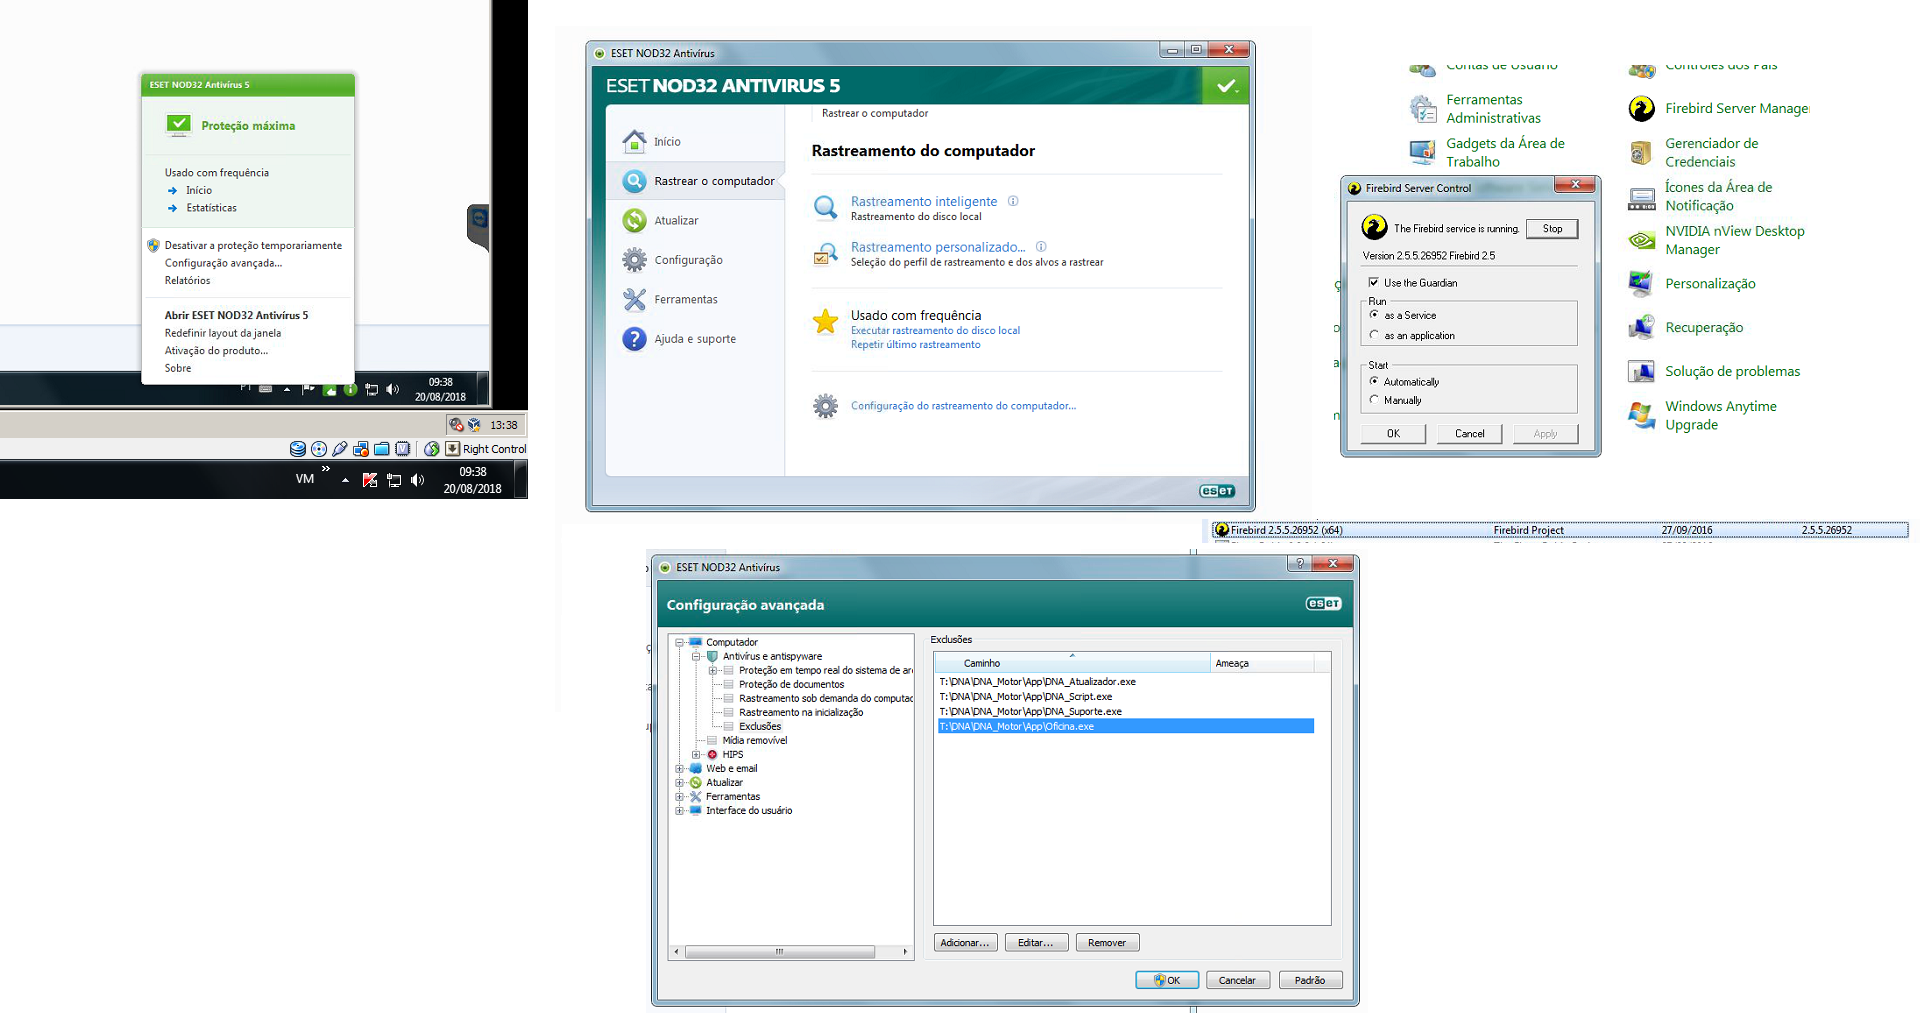Viewport: 1920px width, 1014px height.
Task: Click the Ferramentas tools icon
Action: tap(634, 299)
